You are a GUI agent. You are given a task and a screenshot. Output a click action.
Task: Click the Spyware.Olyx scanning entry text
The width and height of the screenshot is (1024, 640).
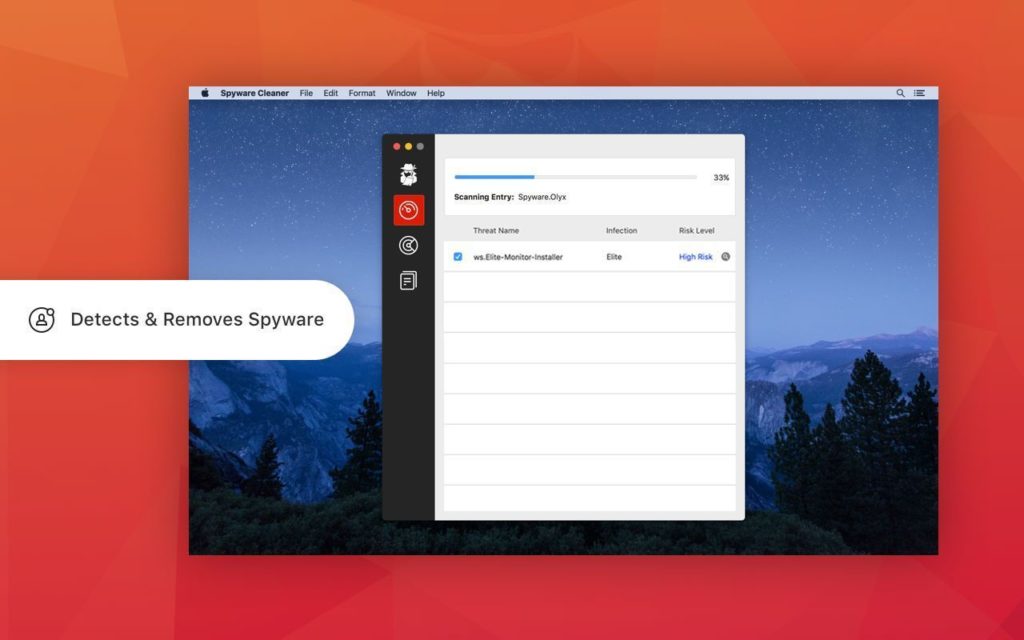(x=542, y=197)
